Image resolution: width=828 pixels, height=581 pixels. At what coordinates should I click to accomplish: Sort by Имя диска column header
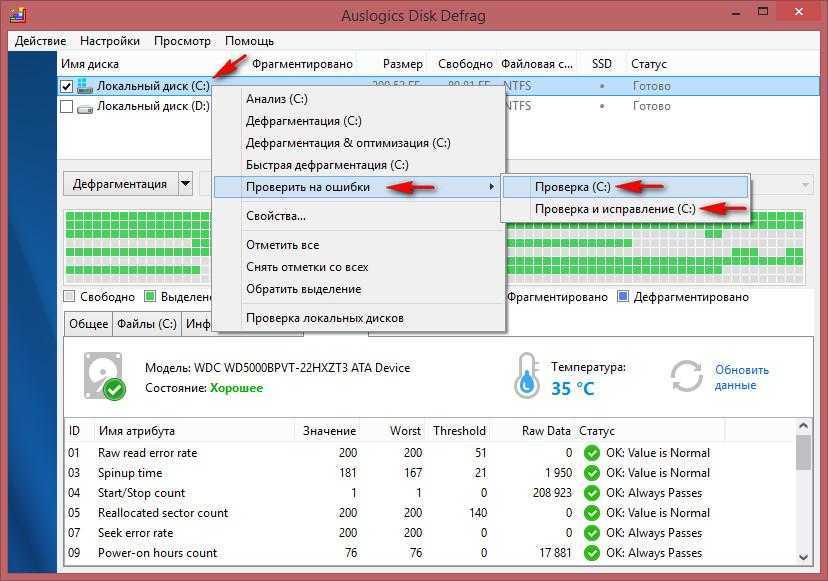coord(90,64)
